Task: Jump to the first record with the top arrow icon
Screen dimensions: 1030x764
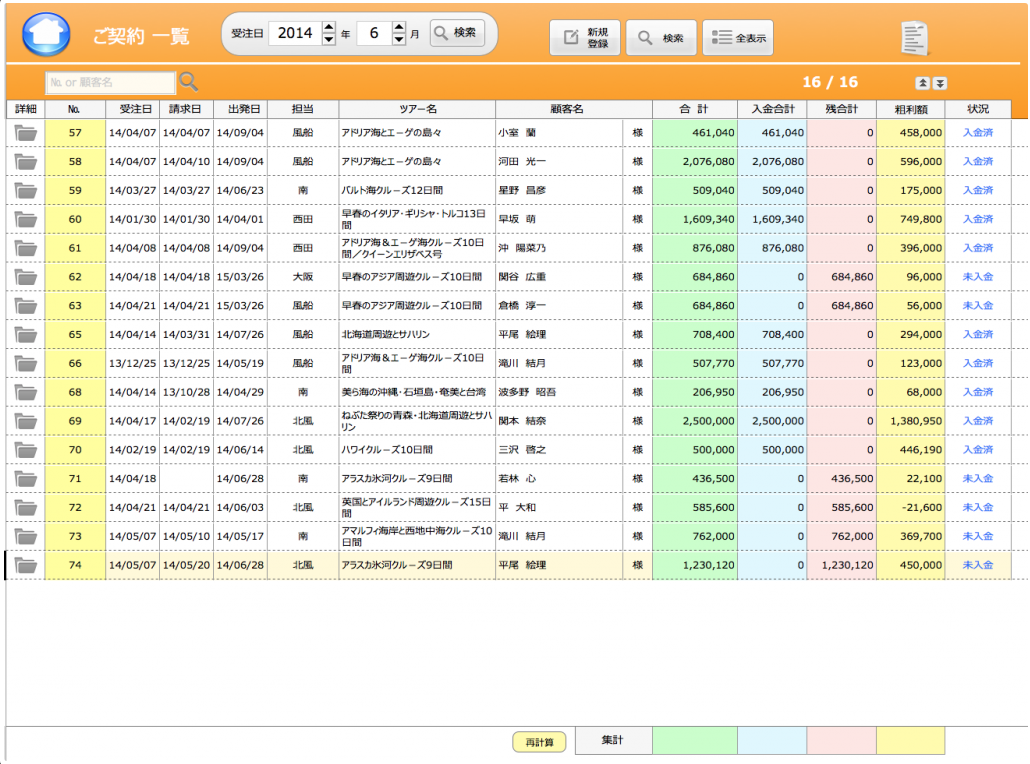Action: click(922, 83)
